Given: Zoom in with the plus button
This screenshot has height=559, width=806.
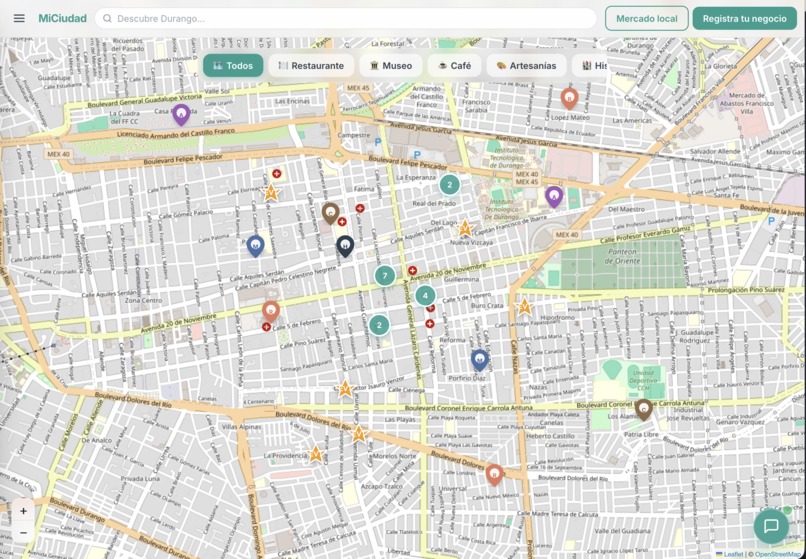Looking at the screenshot, I should point(23,511).
